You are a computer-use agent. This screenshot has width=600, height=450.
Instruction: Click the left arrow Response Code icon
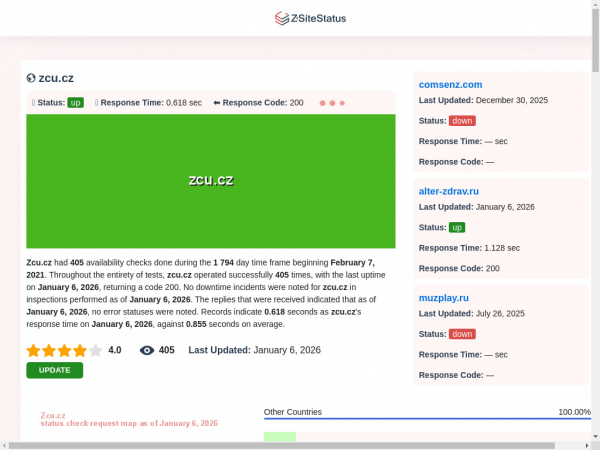coord(216,103)
